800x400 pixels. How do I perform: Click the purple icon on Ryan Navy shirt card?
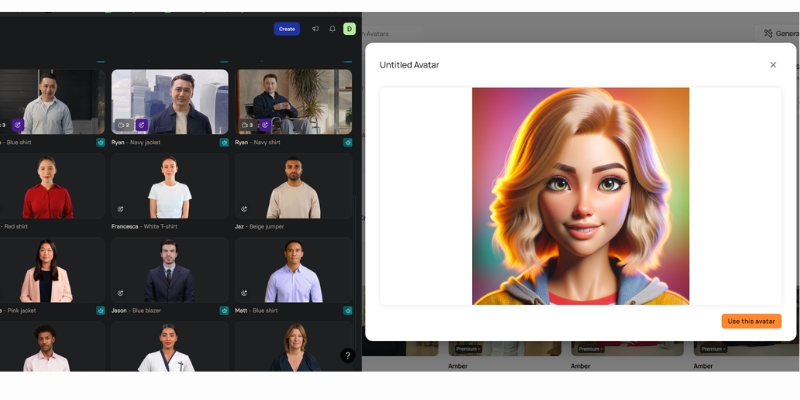(265, 125)
